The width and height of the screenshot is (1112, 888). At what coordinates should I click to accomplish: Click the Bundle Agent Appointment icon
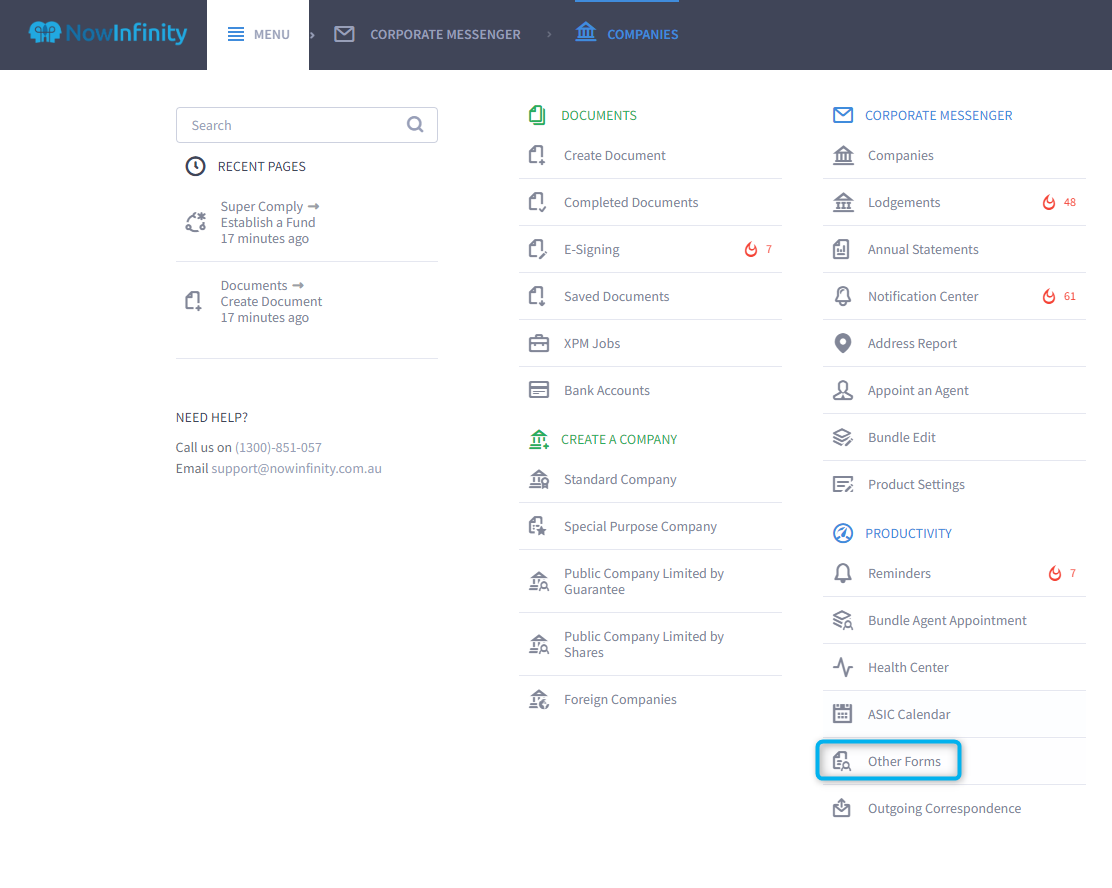pos(843,621)
